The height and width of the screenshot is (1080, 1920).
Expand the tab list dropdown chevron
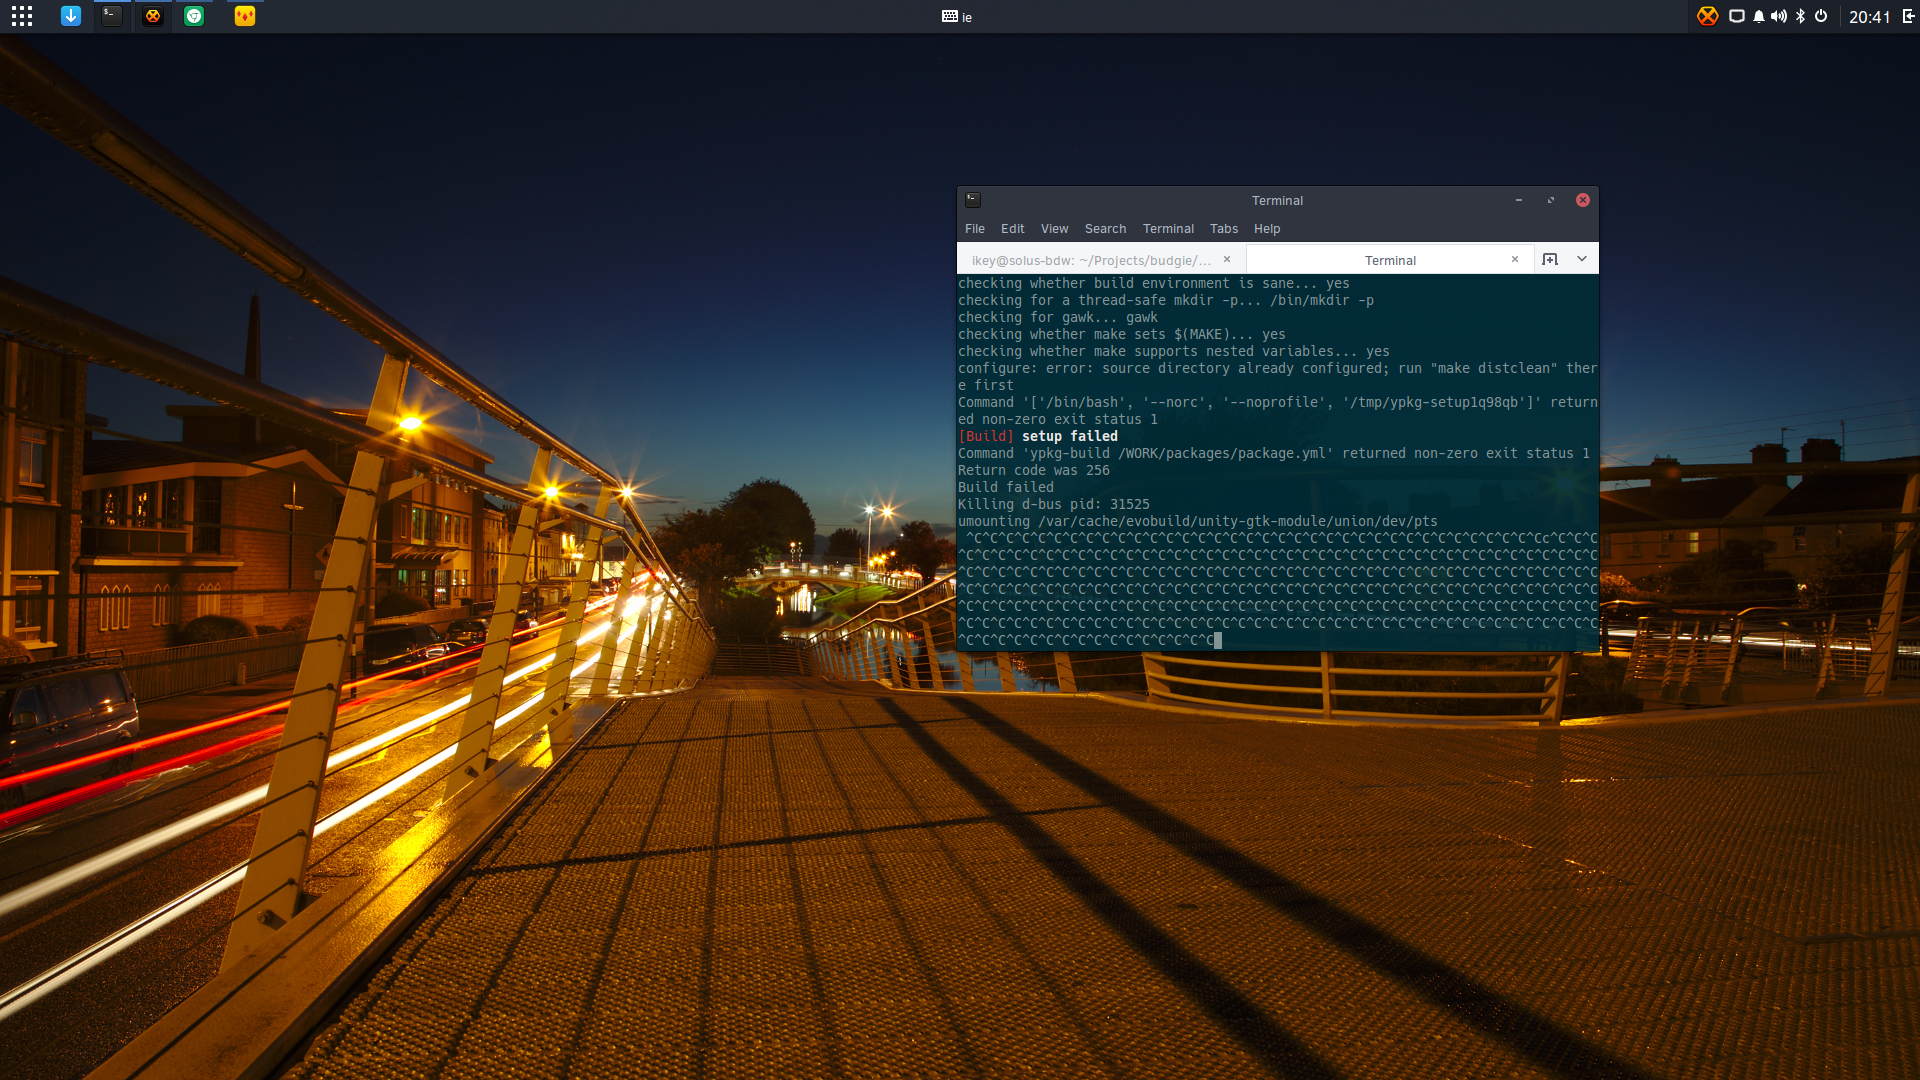click(x=1582, y=259)
